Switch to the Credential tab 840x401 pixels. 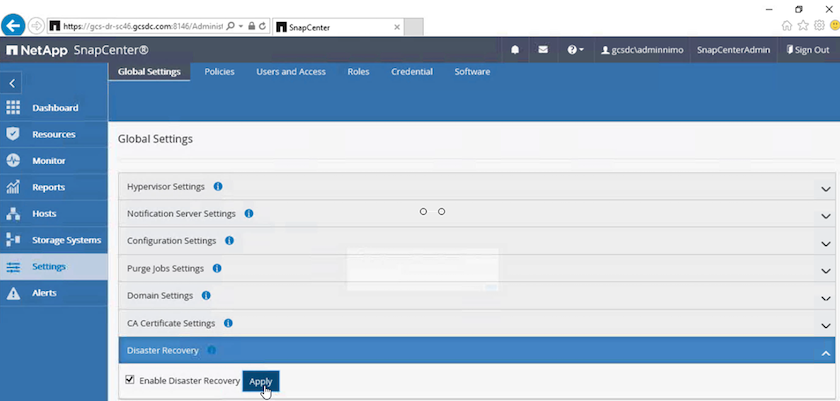tap(412, 72)
